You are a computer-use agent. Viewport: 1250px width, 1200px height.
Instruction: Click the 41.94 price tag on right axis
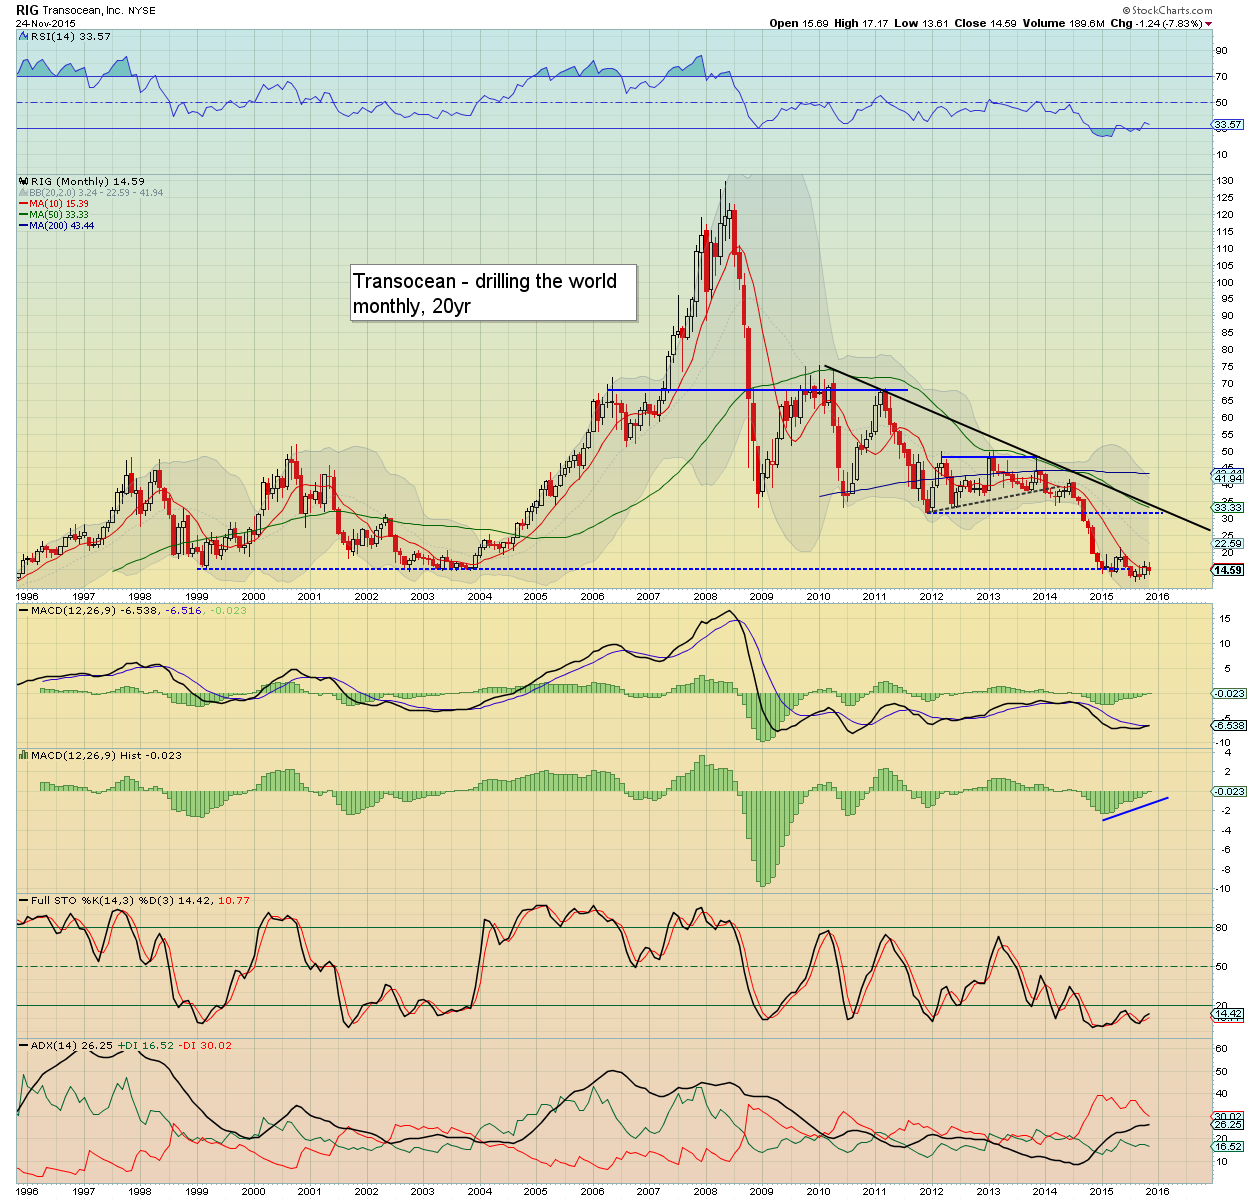click(x=1228, y=479)
